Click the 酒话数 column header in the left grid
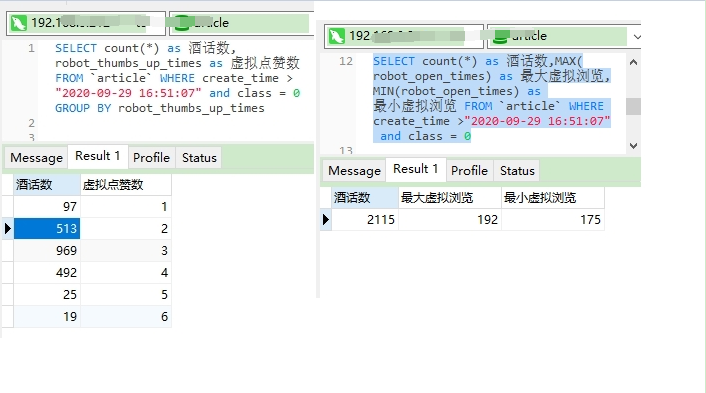 click(x=47, y=185)
